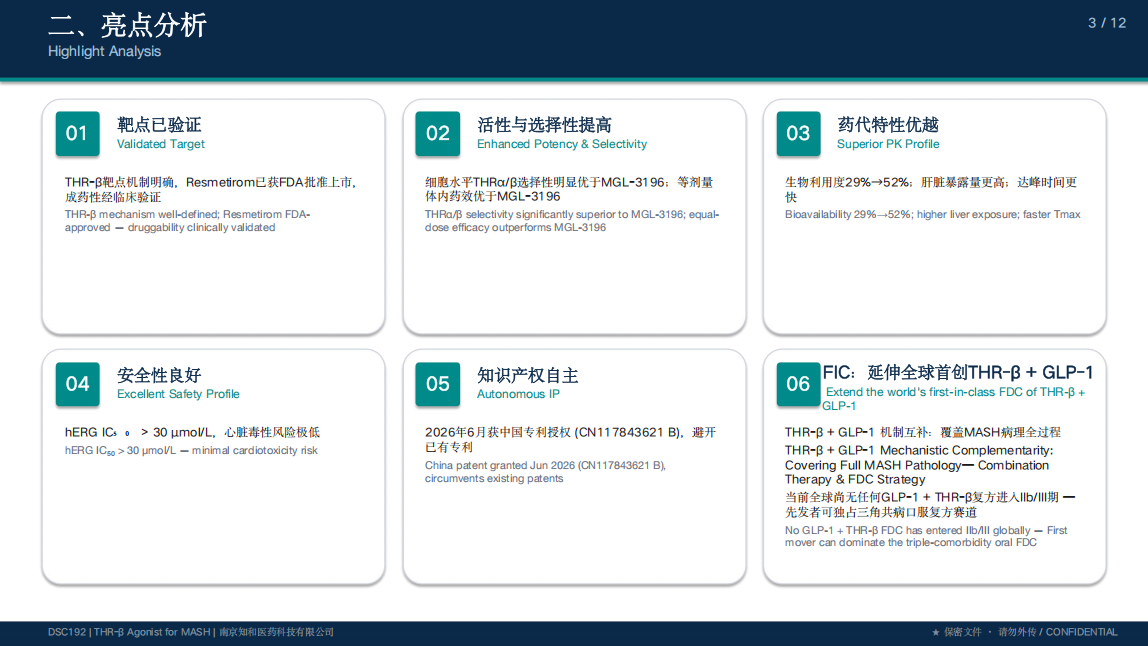Click 'minimal cardiotoxicity risk' English text

(191, 450)
